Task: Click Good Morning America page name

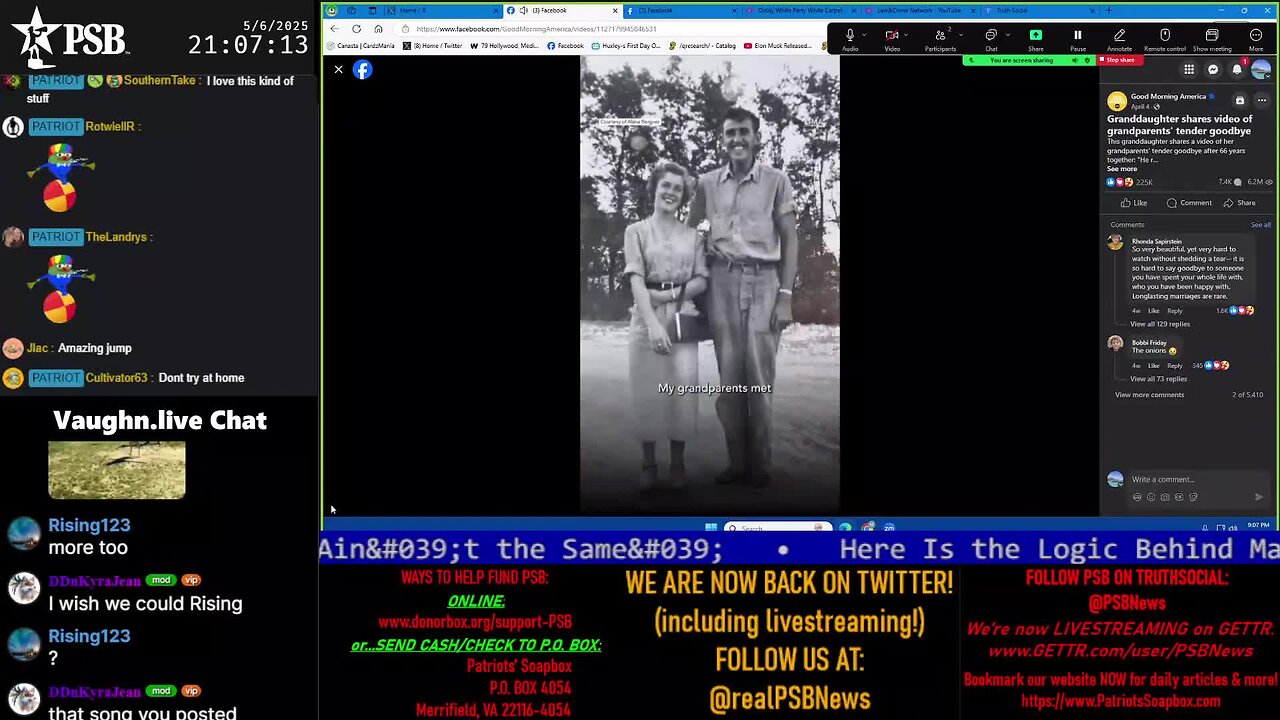Action: (1168, 97)
